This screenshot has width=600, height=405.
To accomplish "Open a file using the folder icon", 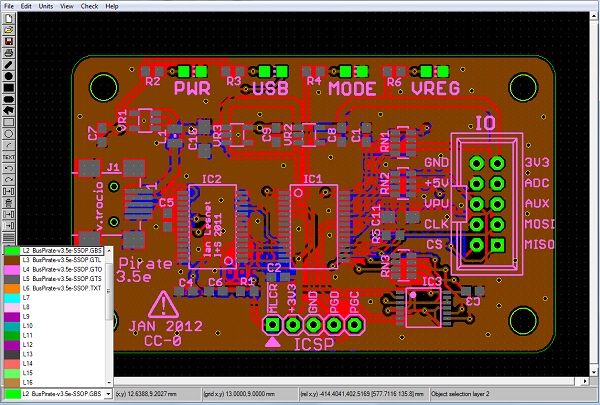I will (8, 30).
